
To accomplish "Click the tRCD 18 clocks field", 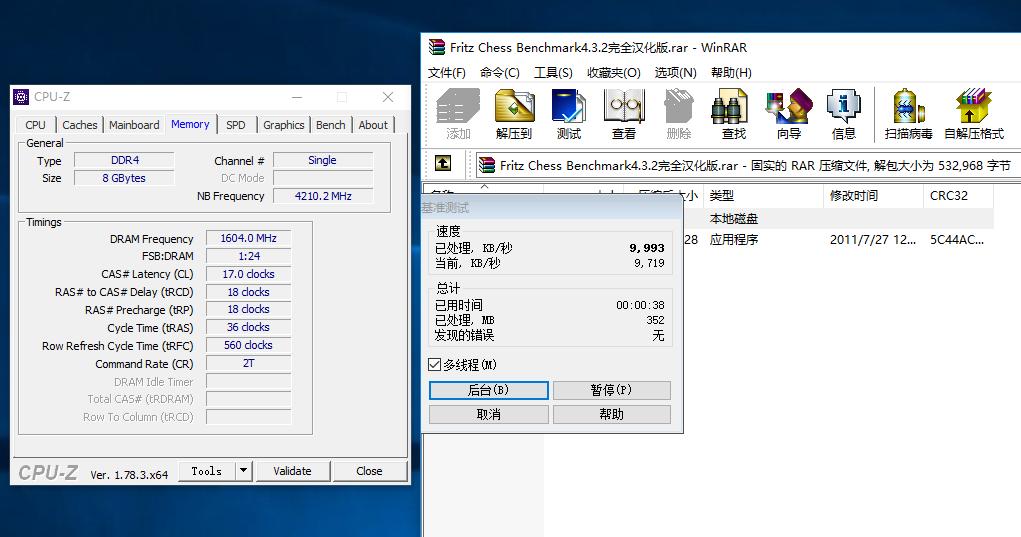I will coord(248,292).
